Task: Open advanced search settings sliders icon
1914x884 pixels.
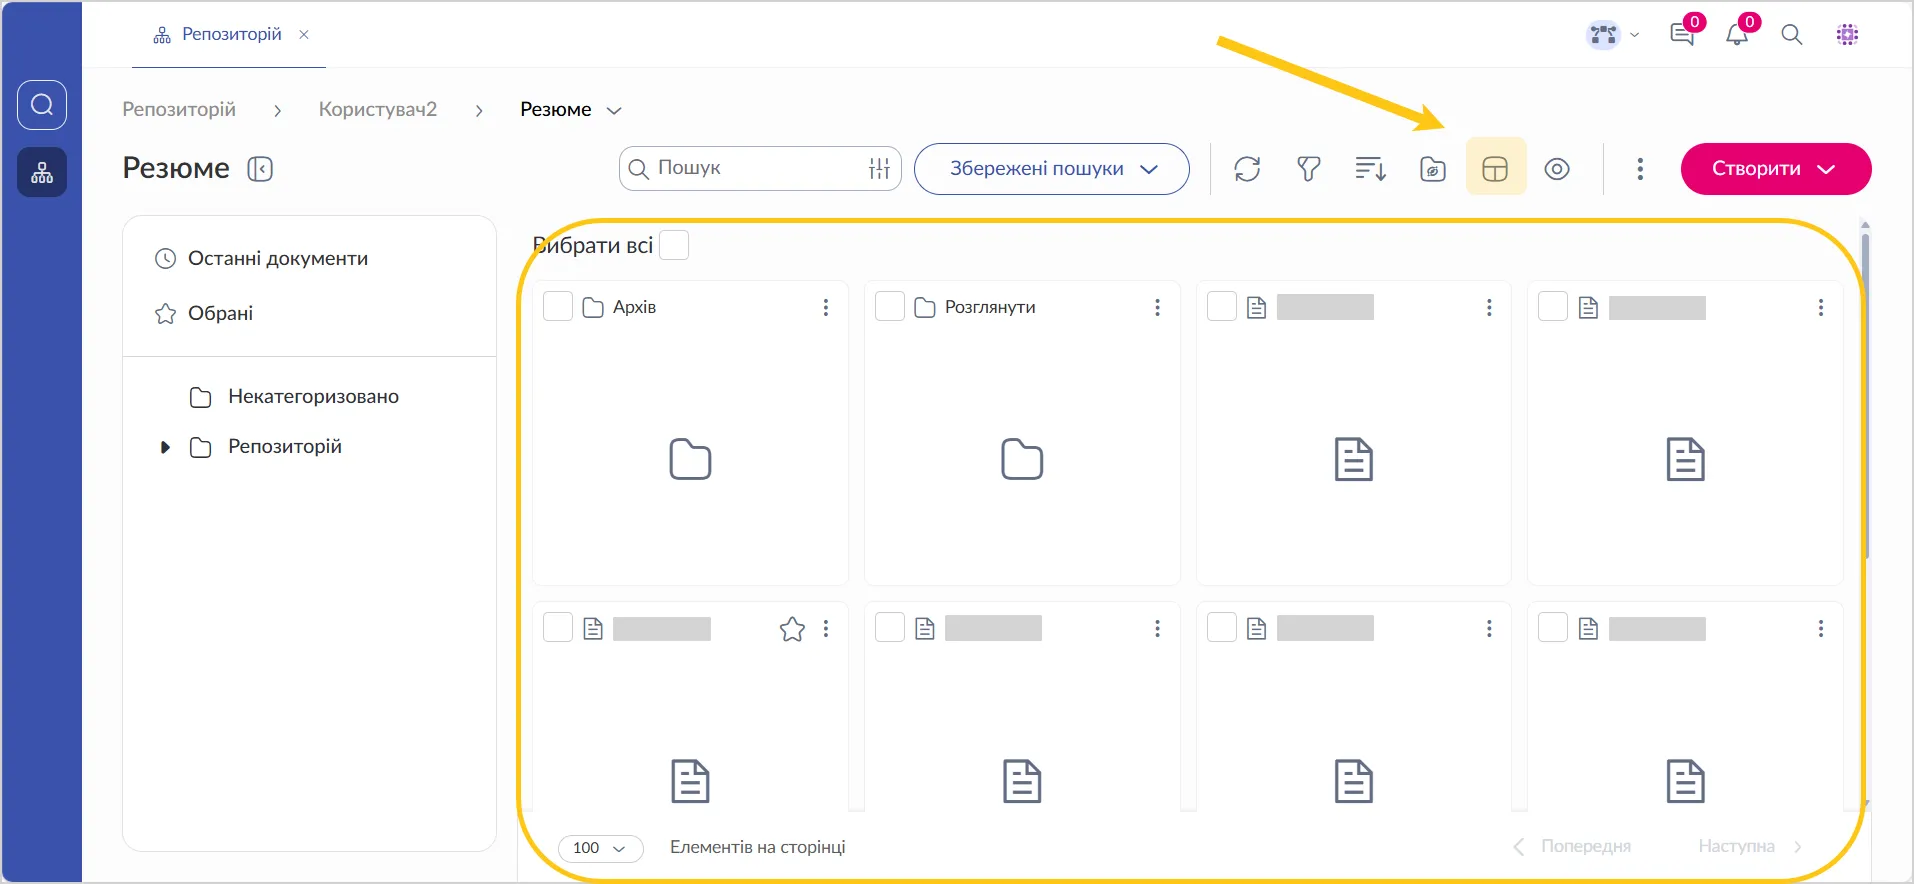Action: 879,169
